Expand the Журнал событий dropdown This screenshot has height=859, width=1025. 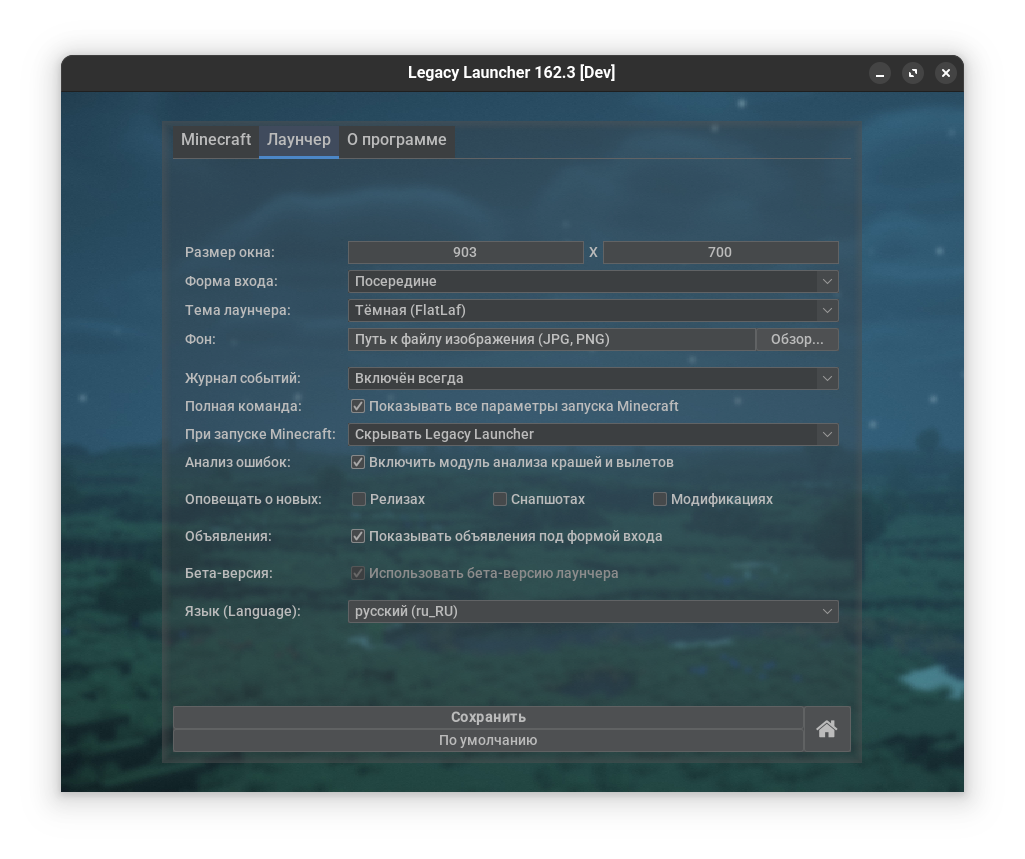pos(593,379)
